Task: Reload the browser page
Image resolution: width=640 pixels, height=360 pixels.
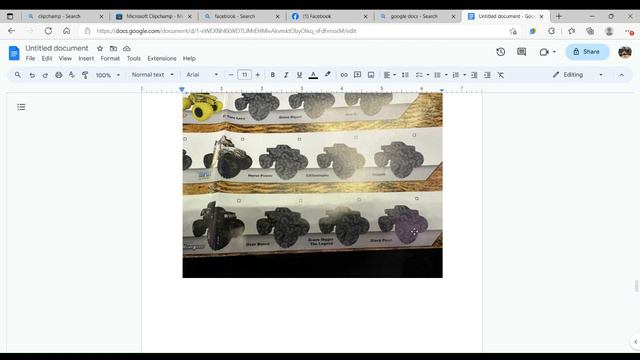Action: coord(48,31)
